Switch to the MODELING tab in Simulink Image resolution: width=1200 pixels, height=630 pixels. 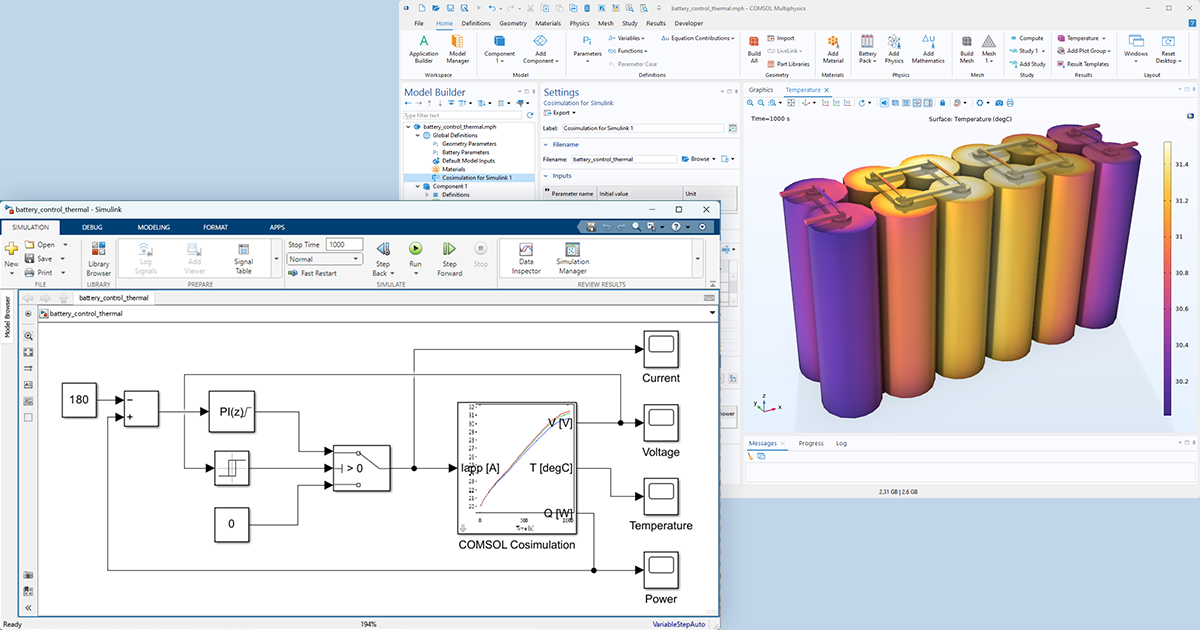point(154,227)
